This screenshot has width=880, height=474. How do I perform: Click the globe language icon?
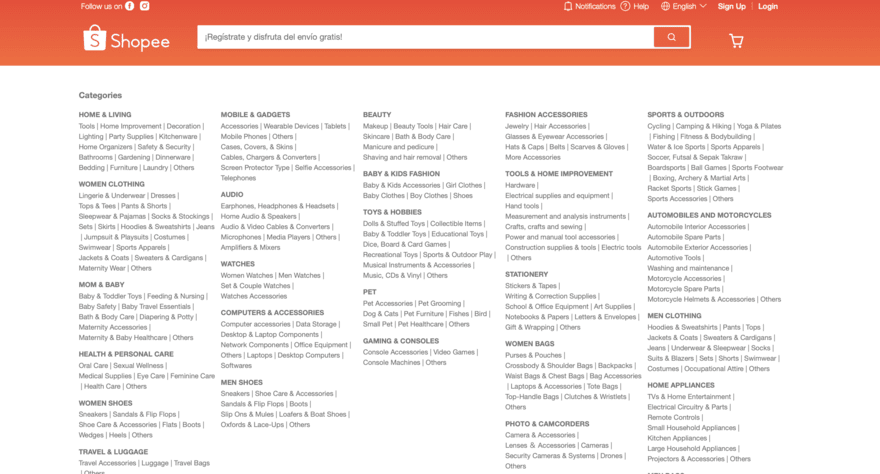[665, 6]
